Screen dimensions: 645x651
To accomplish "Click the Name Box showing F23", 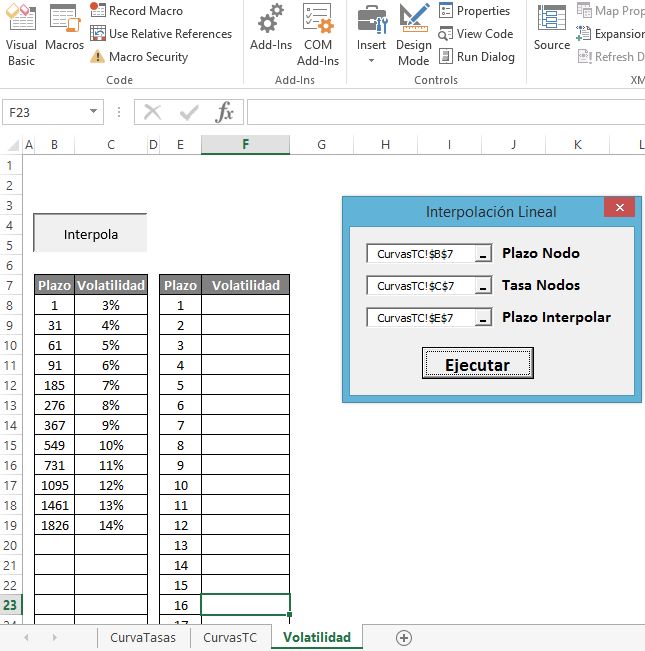I will (x=46, y=112).
